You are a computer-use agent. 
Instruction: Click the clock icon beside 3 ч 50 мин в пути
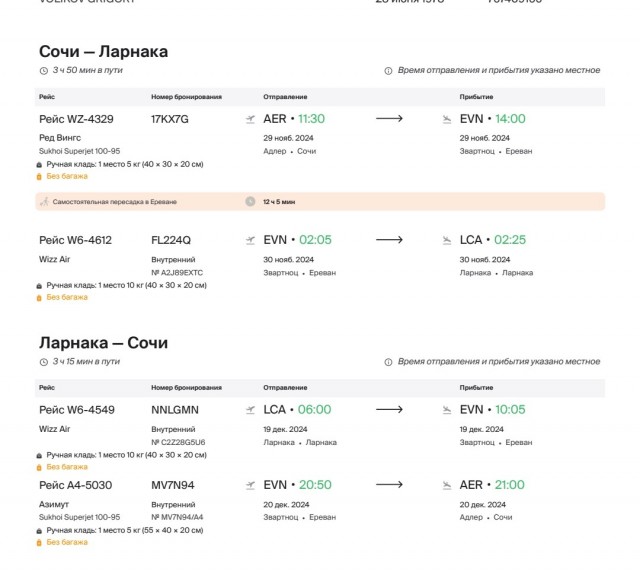pos(44,71)
